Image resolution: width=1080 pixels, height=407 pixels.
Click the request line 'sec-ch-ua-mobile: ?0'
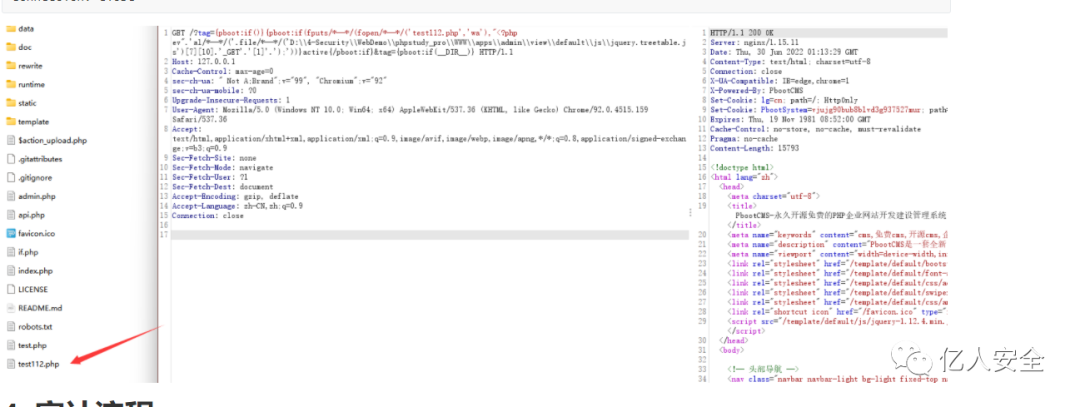tap(214, 90)
